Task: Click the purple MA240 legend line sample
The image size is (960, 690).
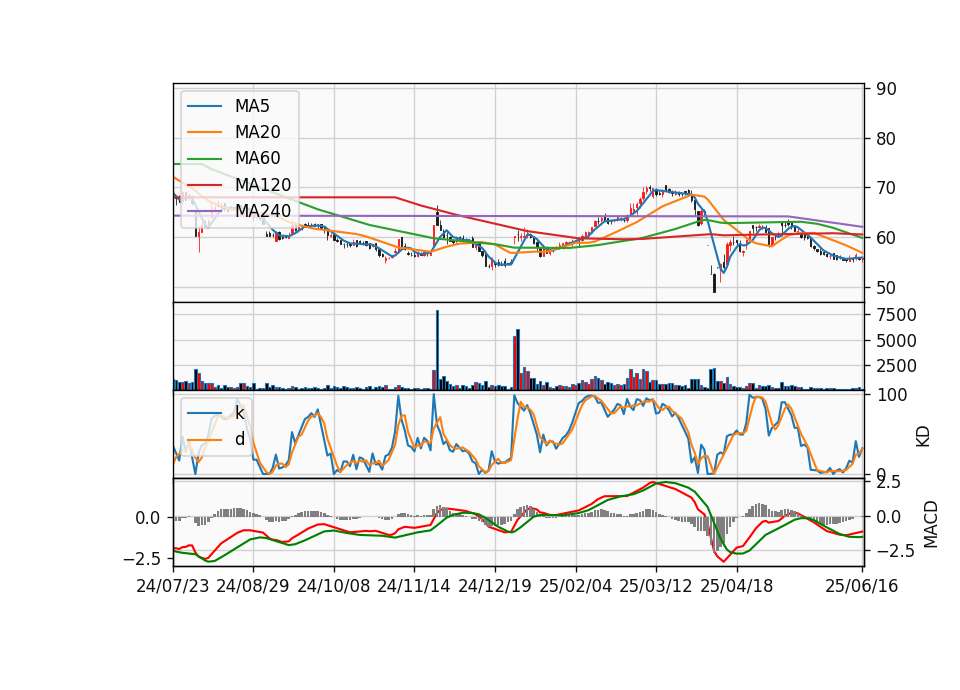Action: pos(204,211)
